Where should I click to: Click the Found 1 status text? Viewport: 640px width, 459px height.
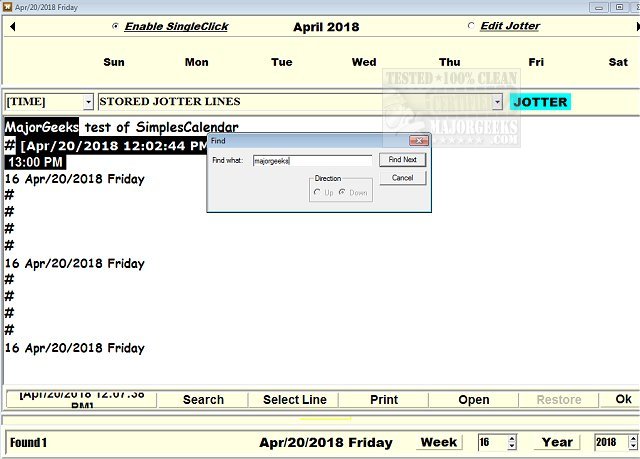28,443
